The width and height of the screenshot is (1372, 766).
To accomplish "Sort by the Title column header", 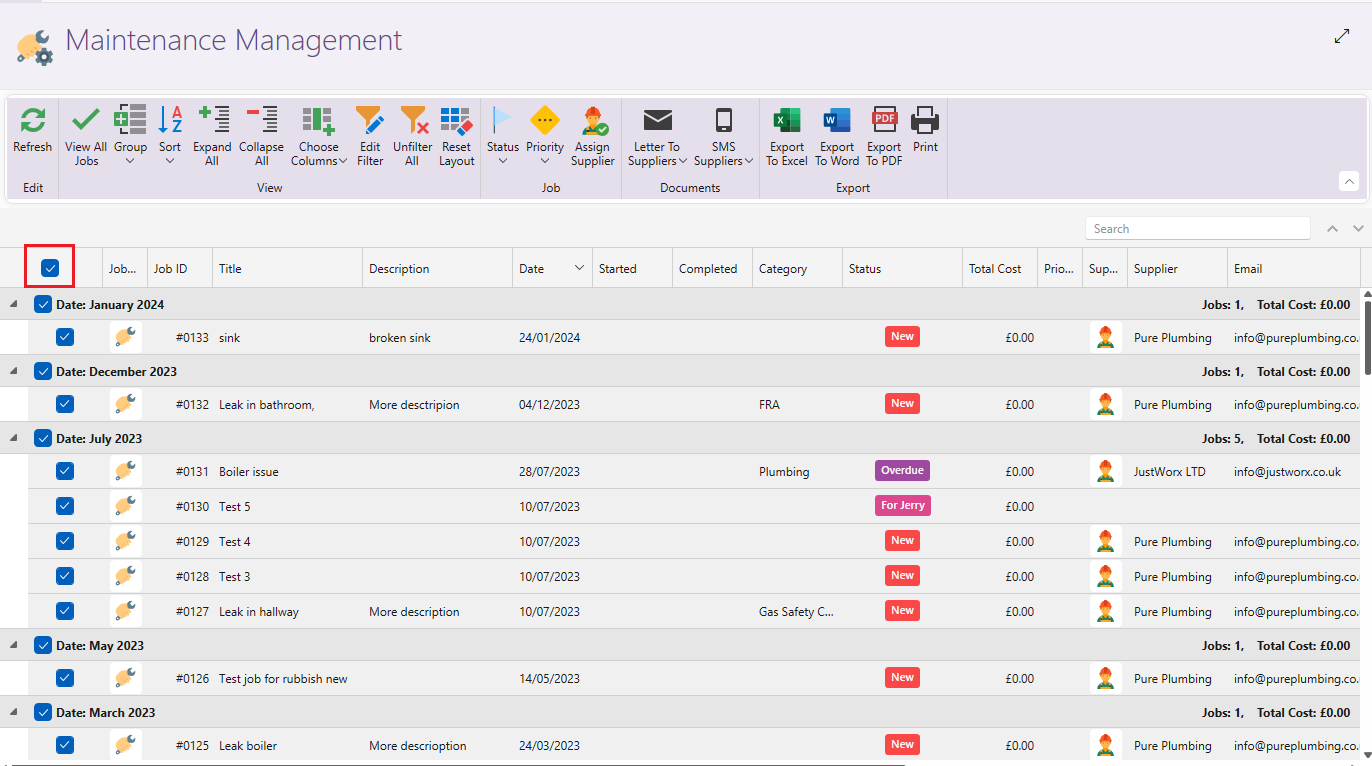I will pos(288,268).
